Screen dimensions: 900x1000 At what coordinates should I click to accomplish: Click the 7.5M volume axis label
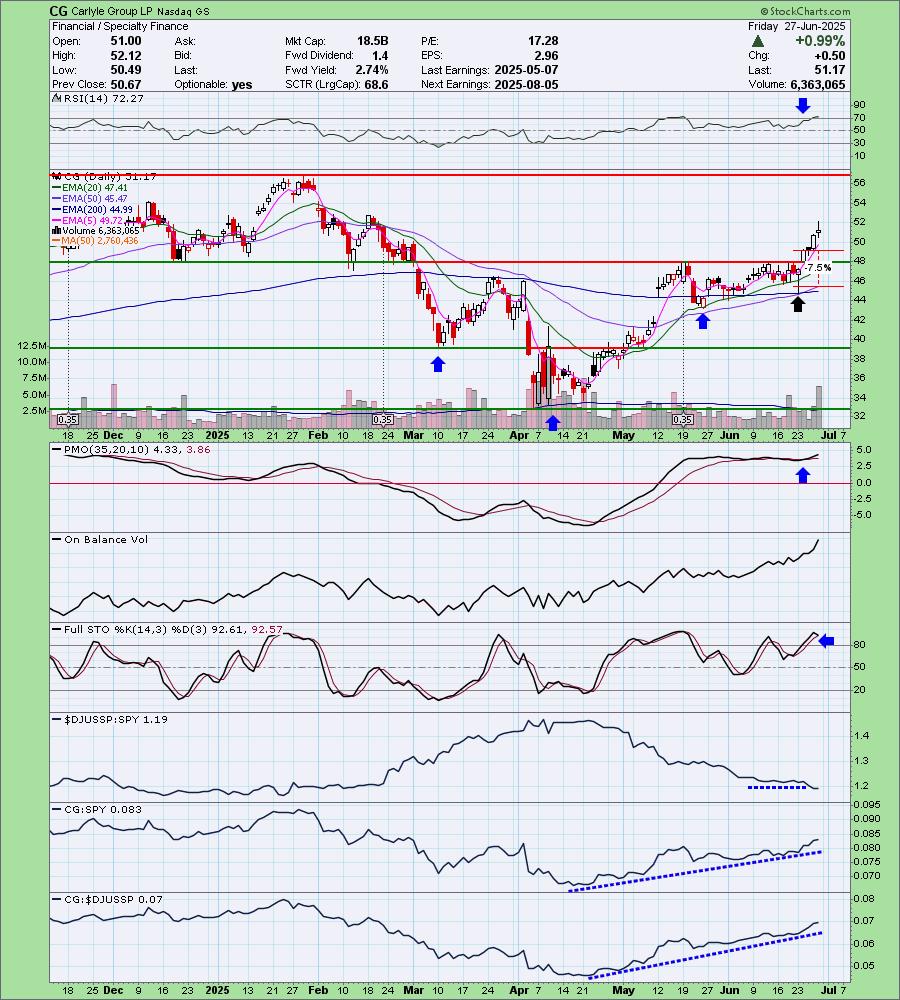click(35, 378)
